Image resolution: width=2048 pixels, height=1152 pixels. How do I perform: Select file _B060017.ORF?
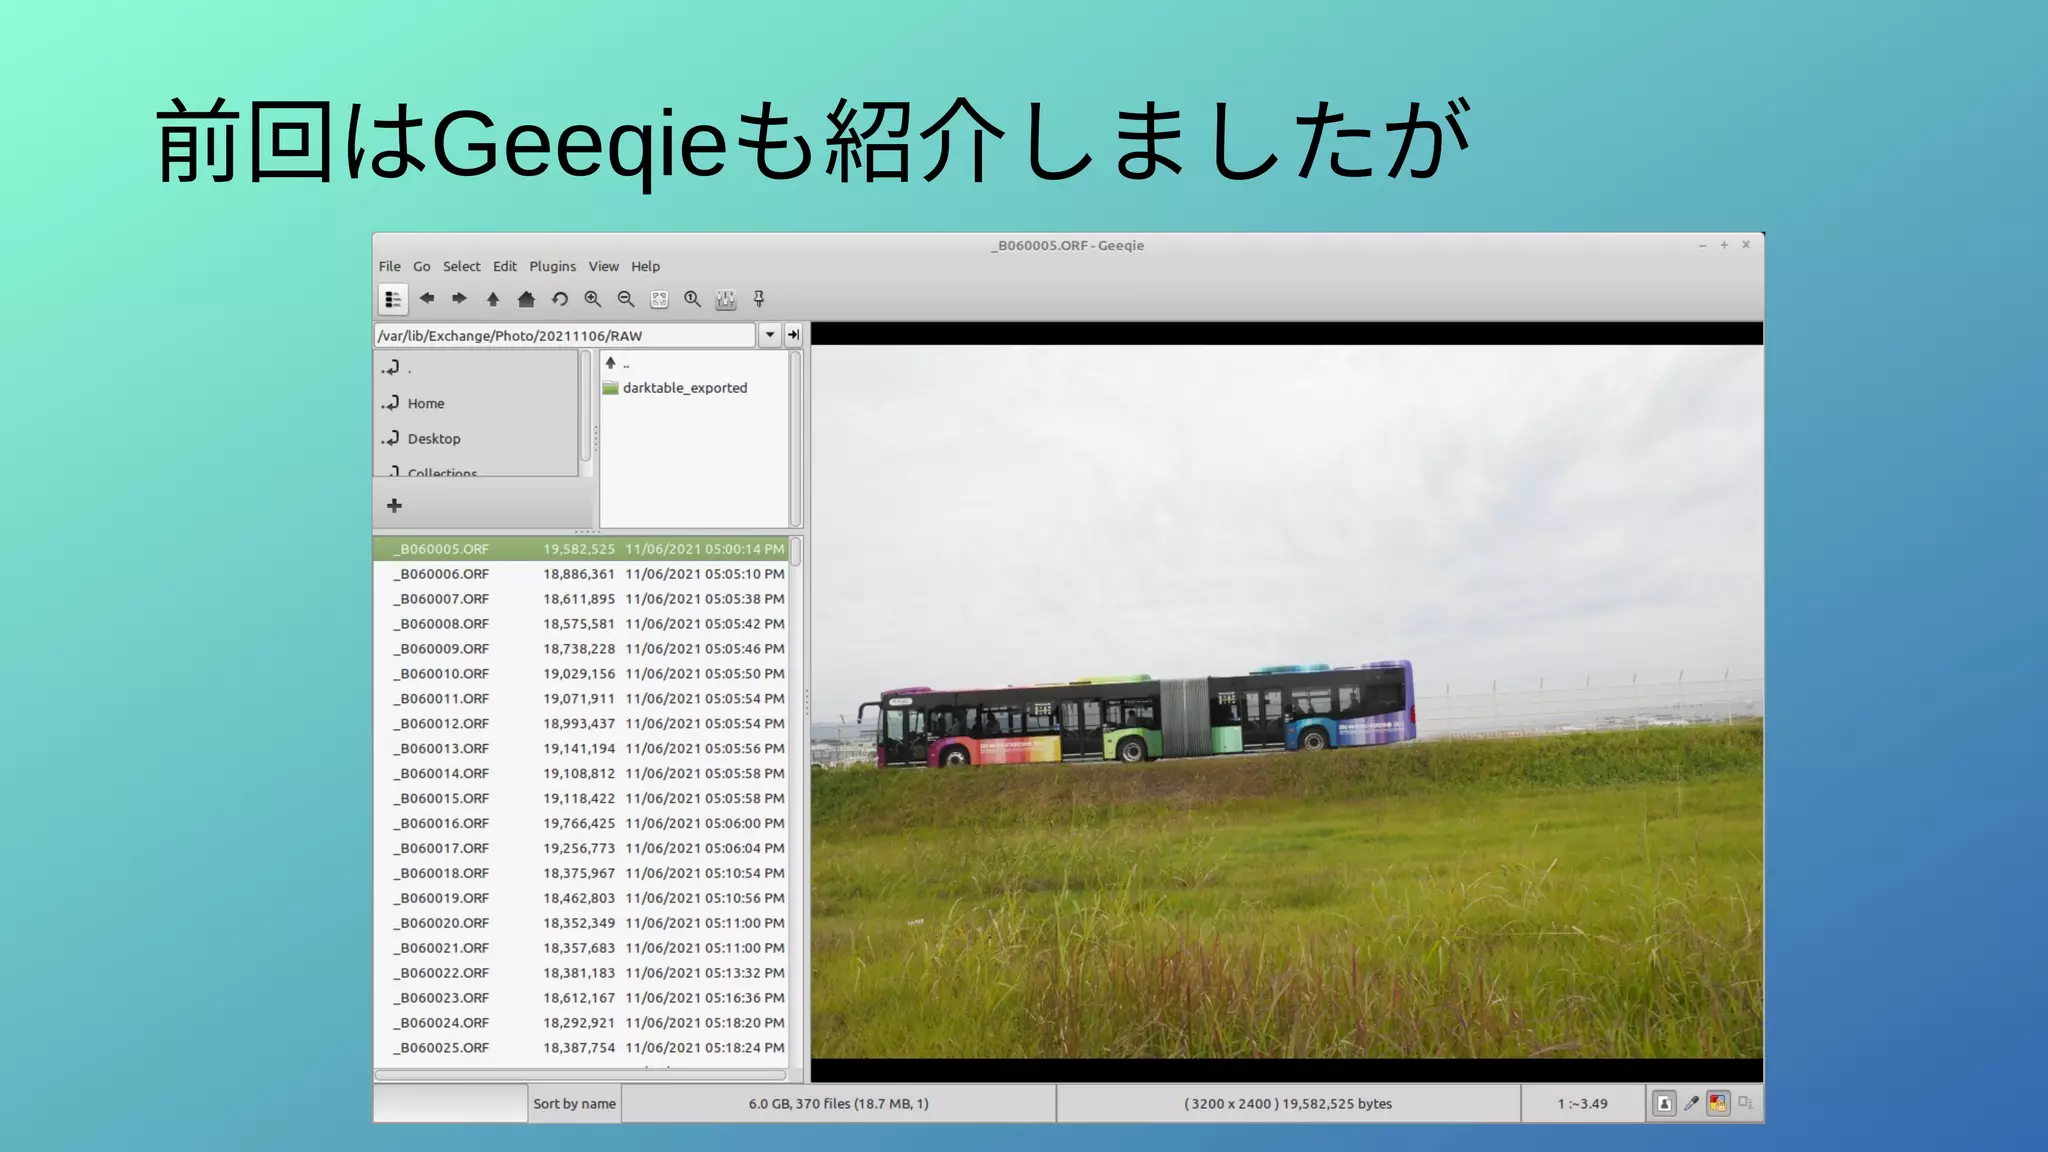click(581, 848)
